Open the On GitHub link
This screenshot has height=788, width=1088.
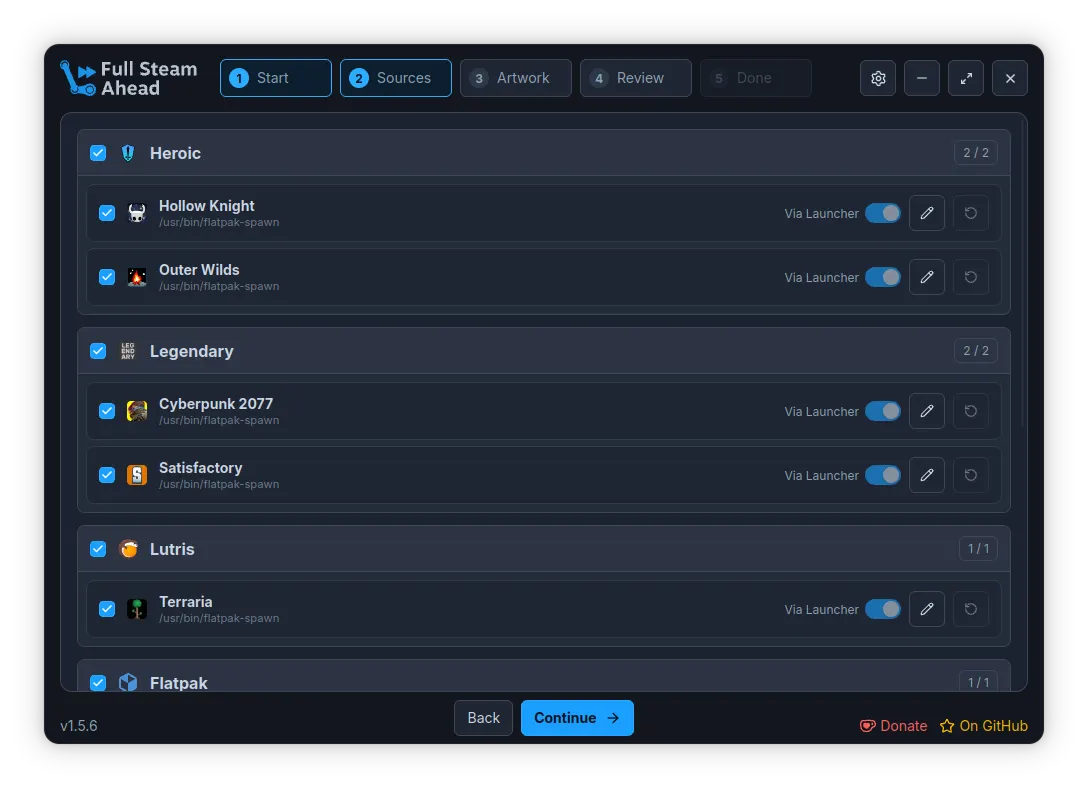(x=984, y=726)
